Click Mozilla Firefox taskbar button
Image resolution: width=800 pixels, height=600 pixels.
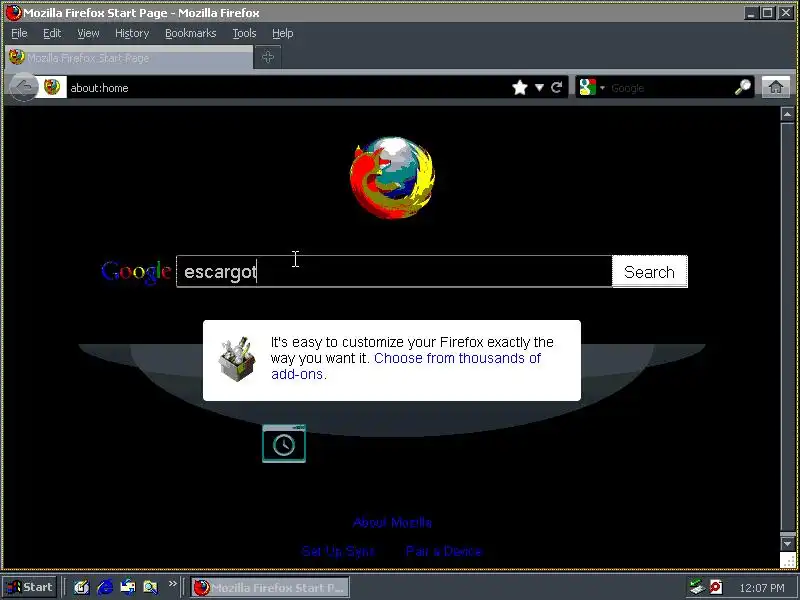(270, 587)
